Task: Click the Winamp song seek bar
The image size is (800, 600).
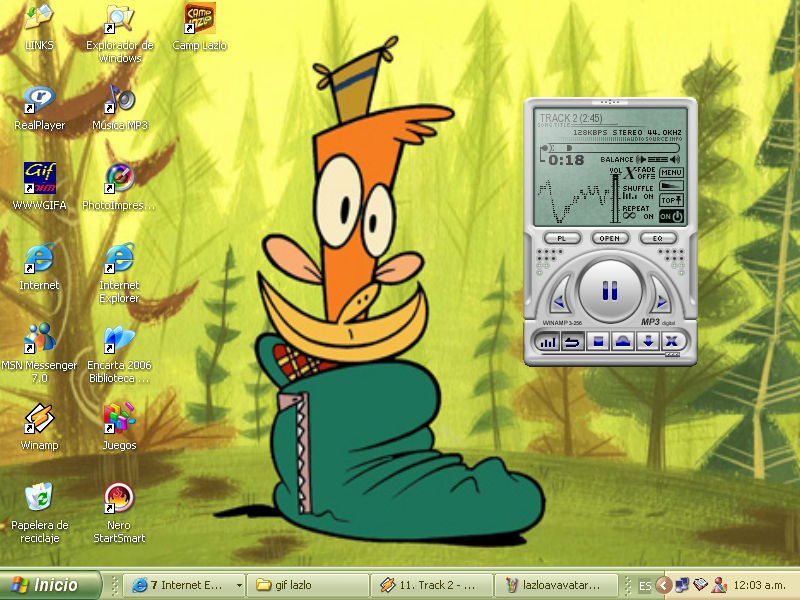Action: point(614,148)
